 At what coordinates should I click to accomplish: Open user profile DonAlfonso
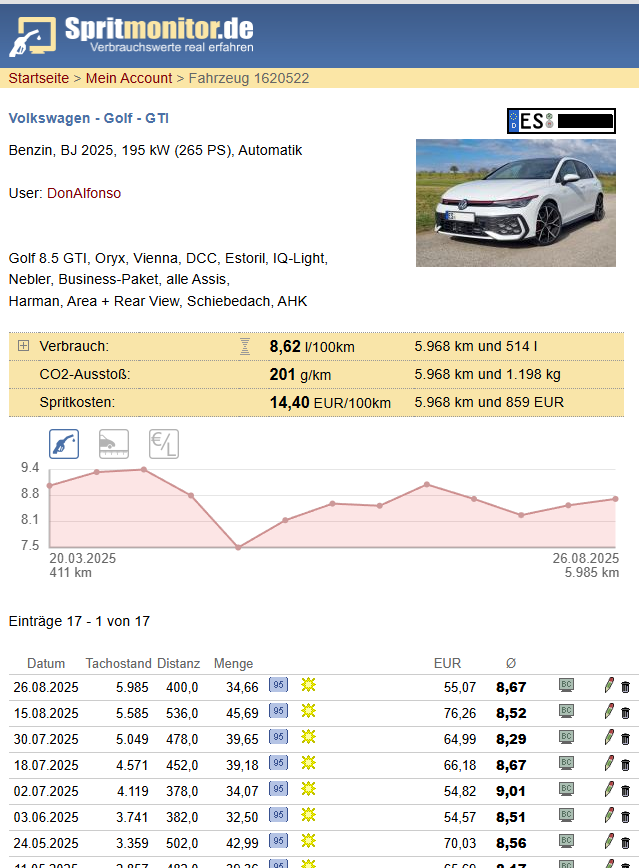tap(84, 193)
